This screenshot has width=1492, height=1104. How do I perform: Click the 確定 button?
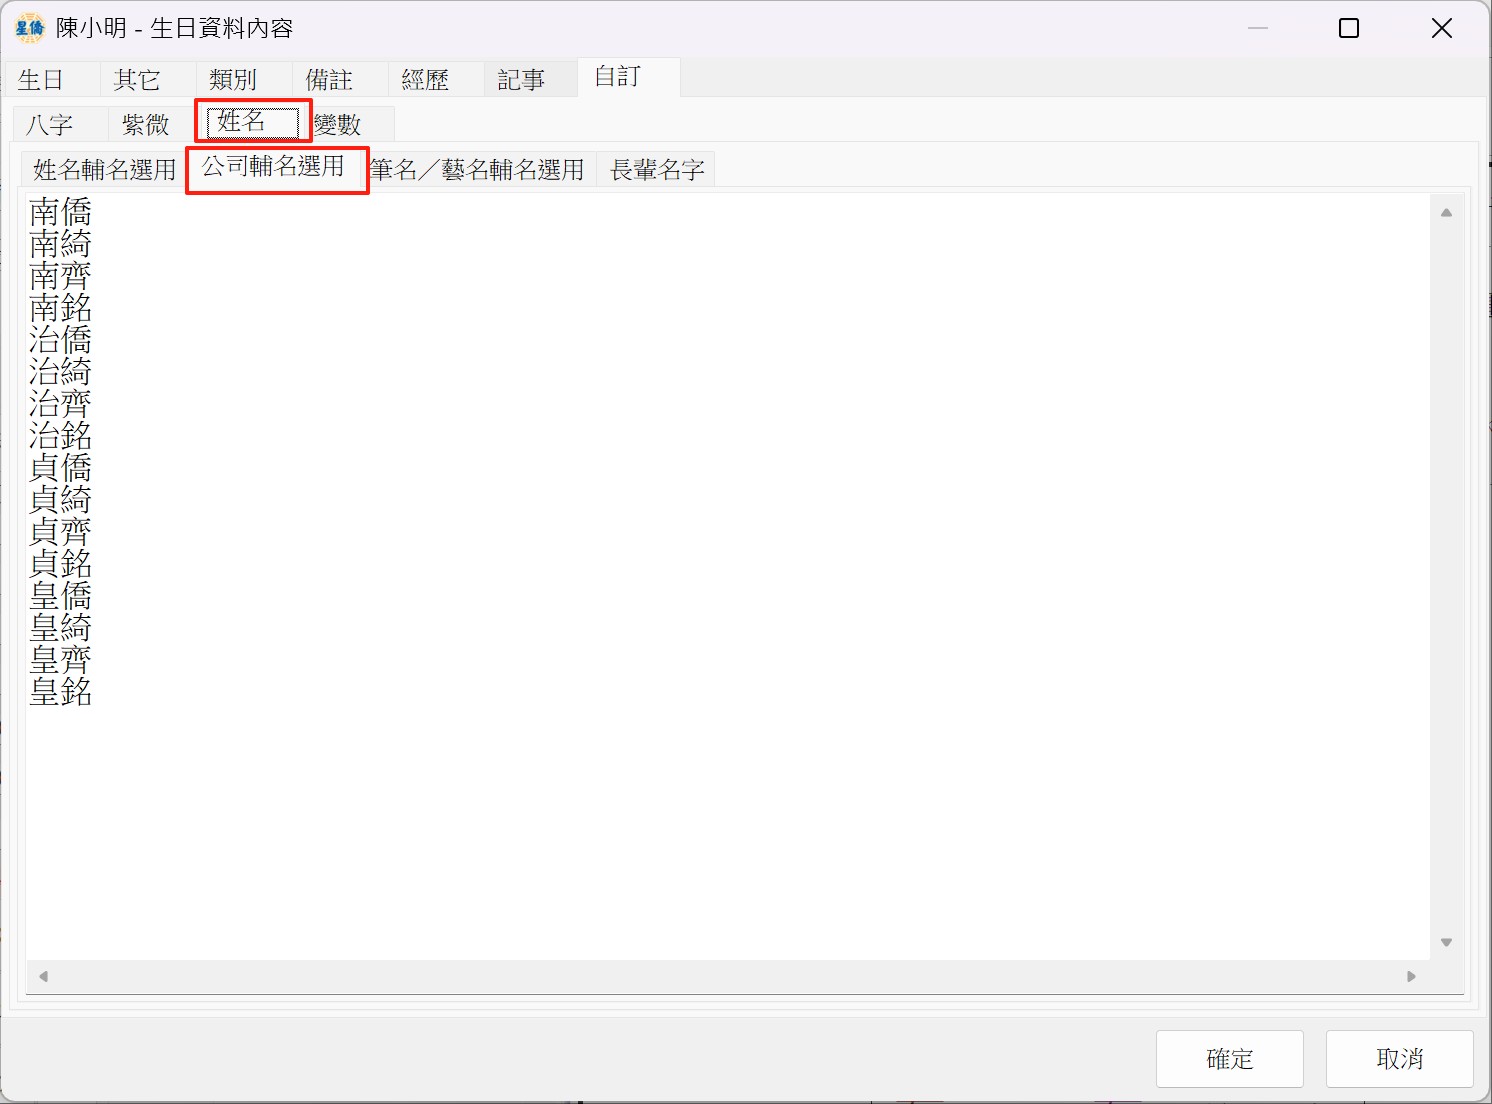point(1229,1058)
